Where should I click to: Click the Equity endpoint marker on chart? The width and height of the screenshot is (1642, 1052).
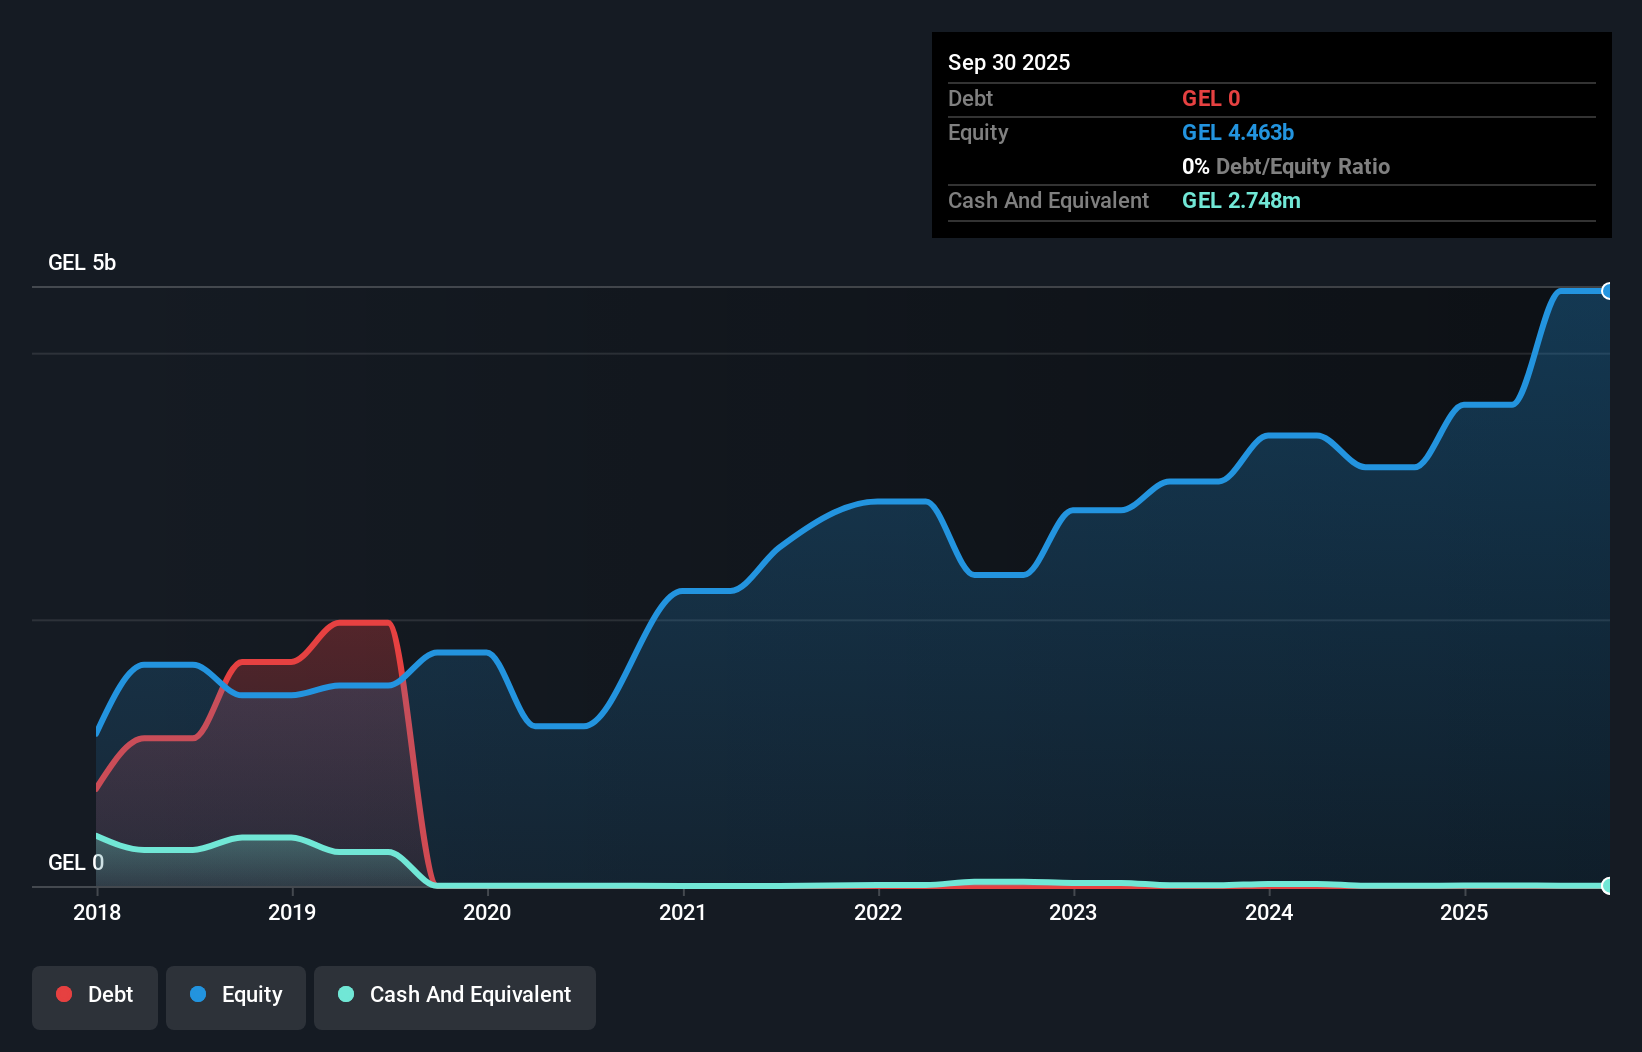(x=1607, y=291)
